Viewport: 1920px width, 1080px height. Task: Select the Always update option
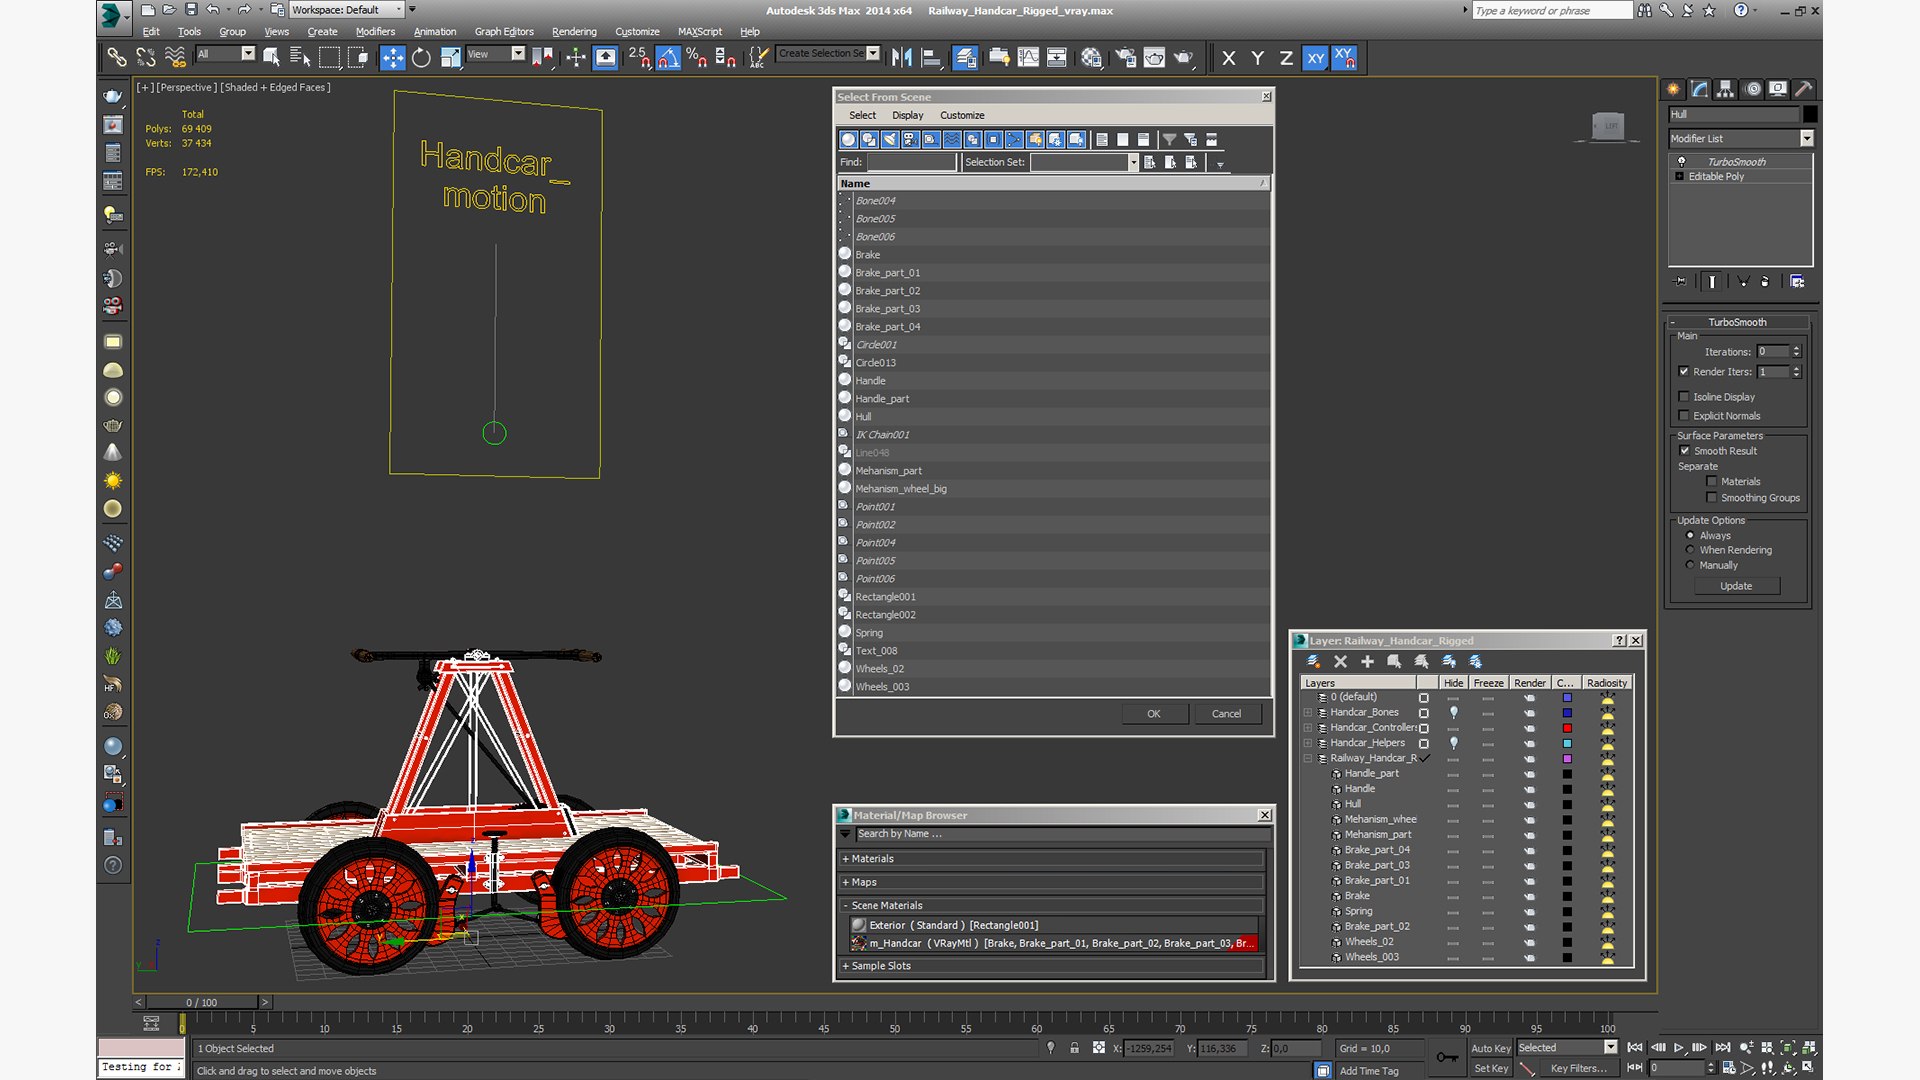click(x=1690, y=536)
